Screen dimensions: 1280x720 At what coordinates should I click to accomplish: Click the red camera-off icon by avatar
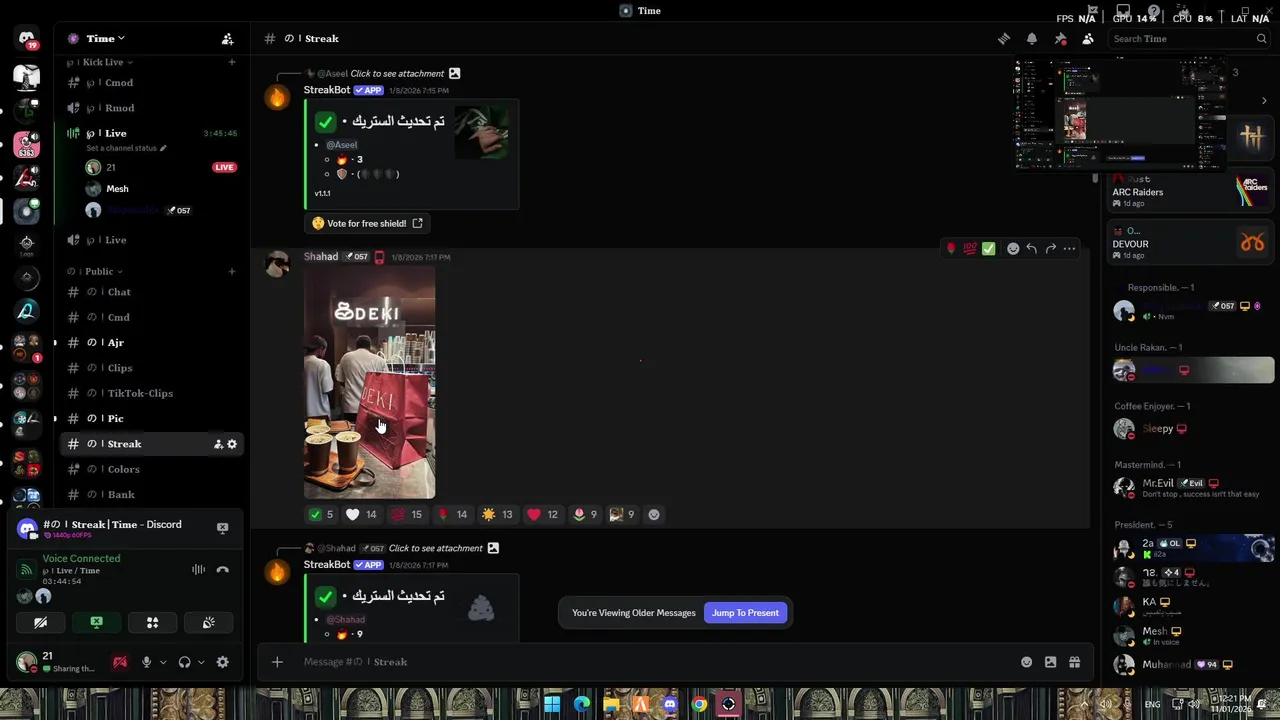[120, 662]
